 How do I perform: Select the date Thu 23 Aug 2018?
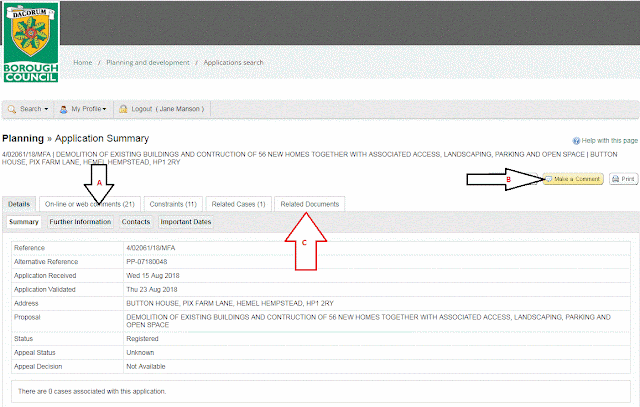(151, 289)
